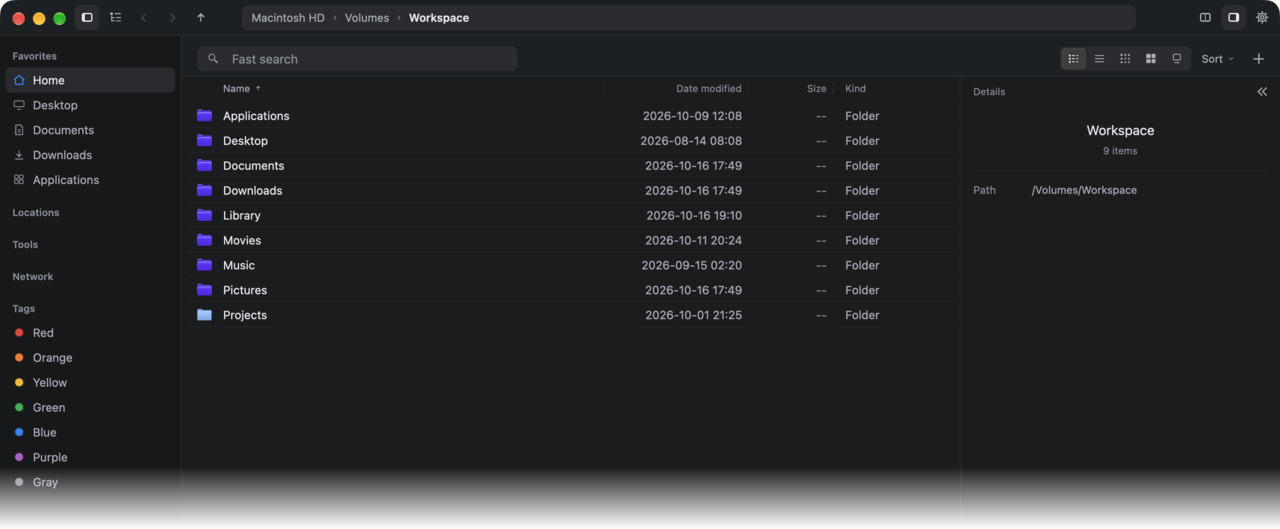Click the Pictures folder icon in list
This screenshot has height=529, width=1280.
(x=205, y=290)
